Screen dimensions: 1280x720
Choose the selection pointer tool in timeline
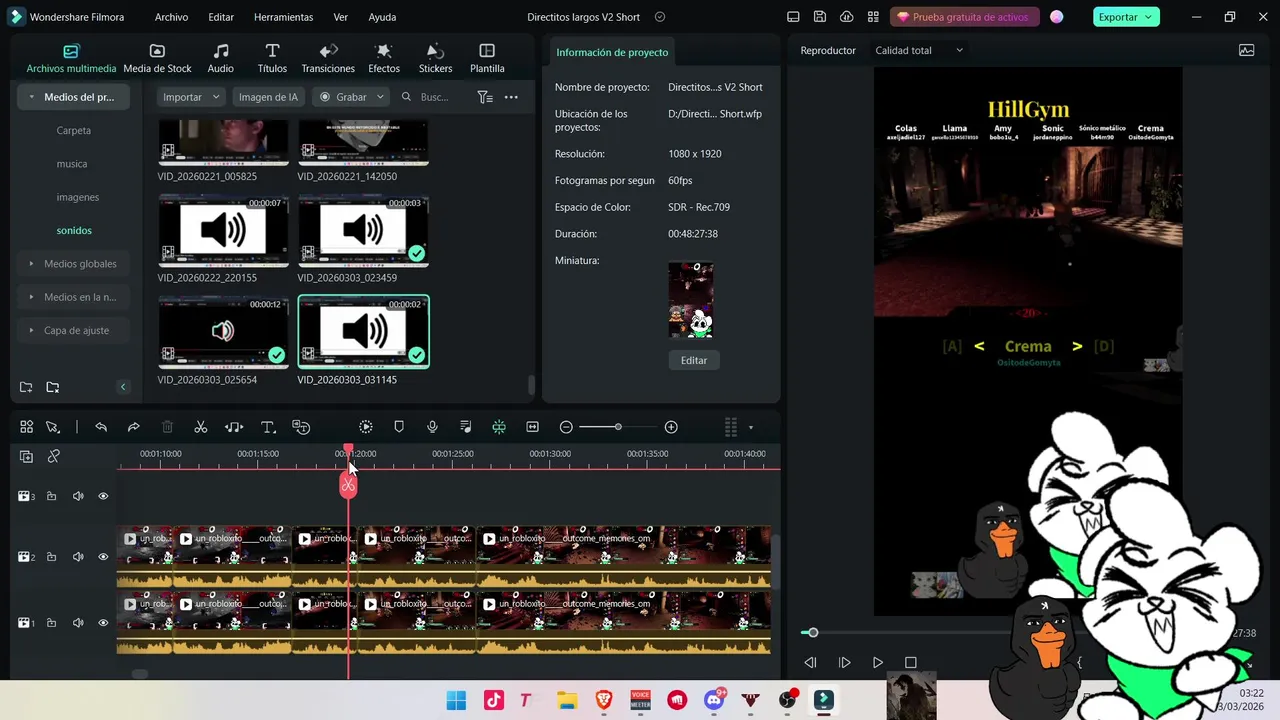click(x=53, y=427)
